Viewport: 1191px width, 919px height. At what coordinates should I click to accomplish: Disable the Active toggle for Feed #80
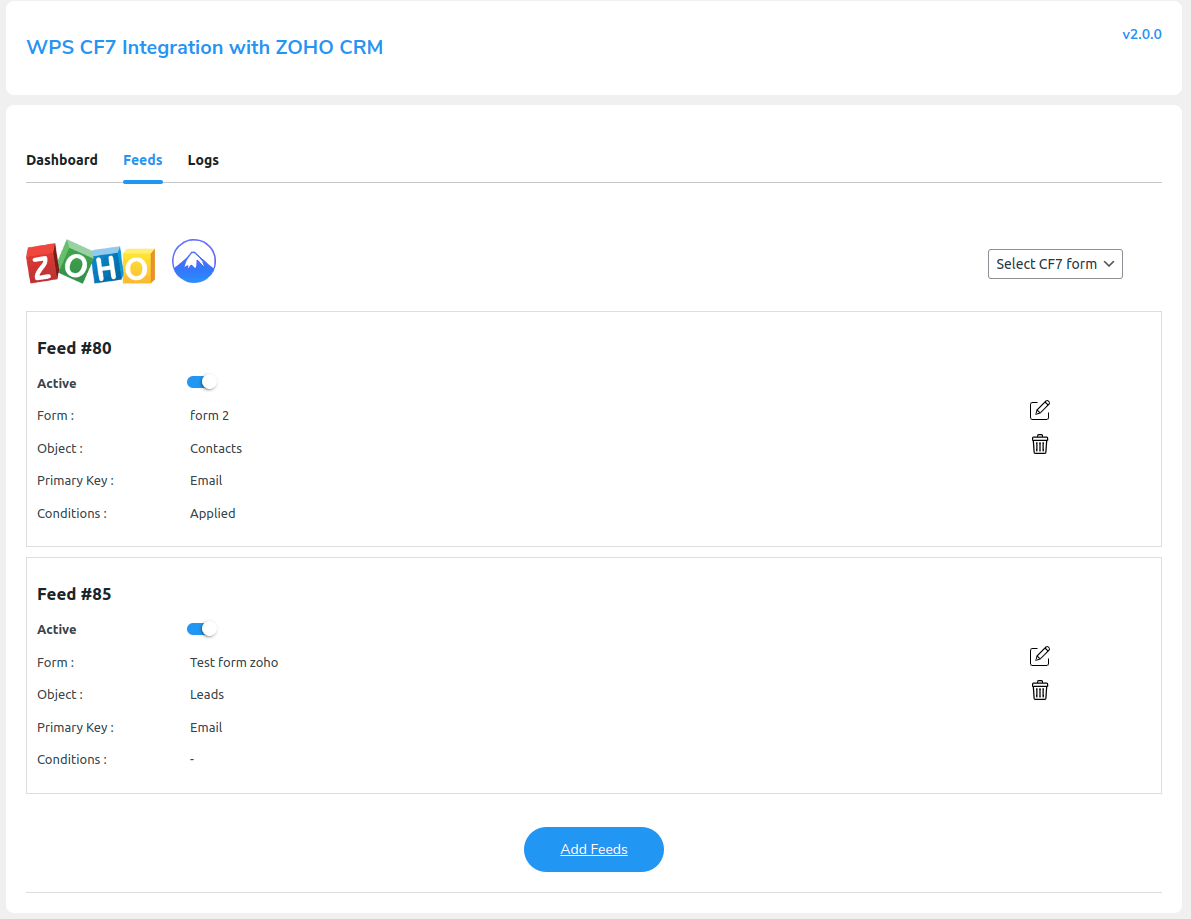point(201,381)
